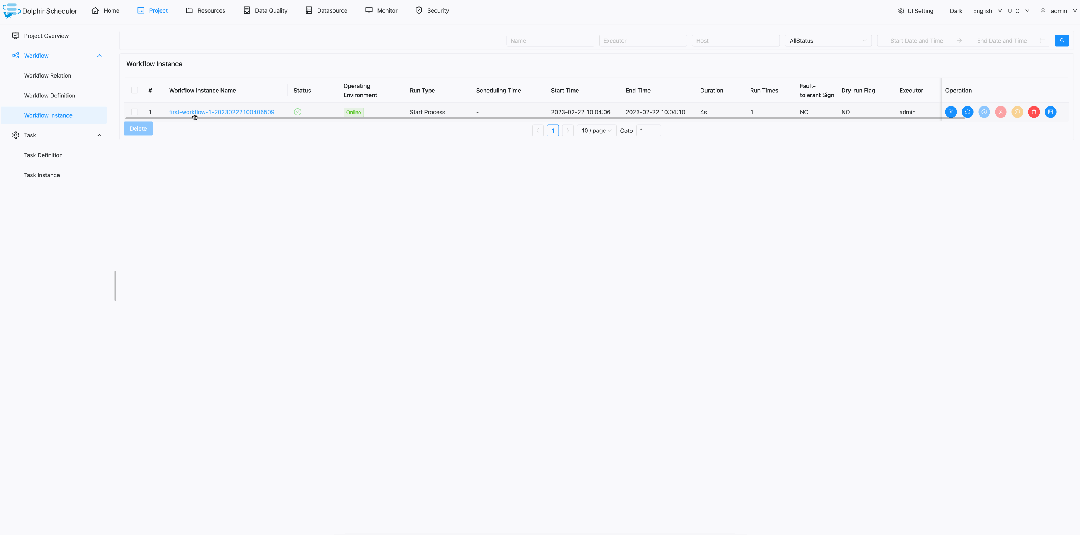Screen dimensions: 1080x535
Task: Go to the Monitor menu
Action: click(382, 11)
